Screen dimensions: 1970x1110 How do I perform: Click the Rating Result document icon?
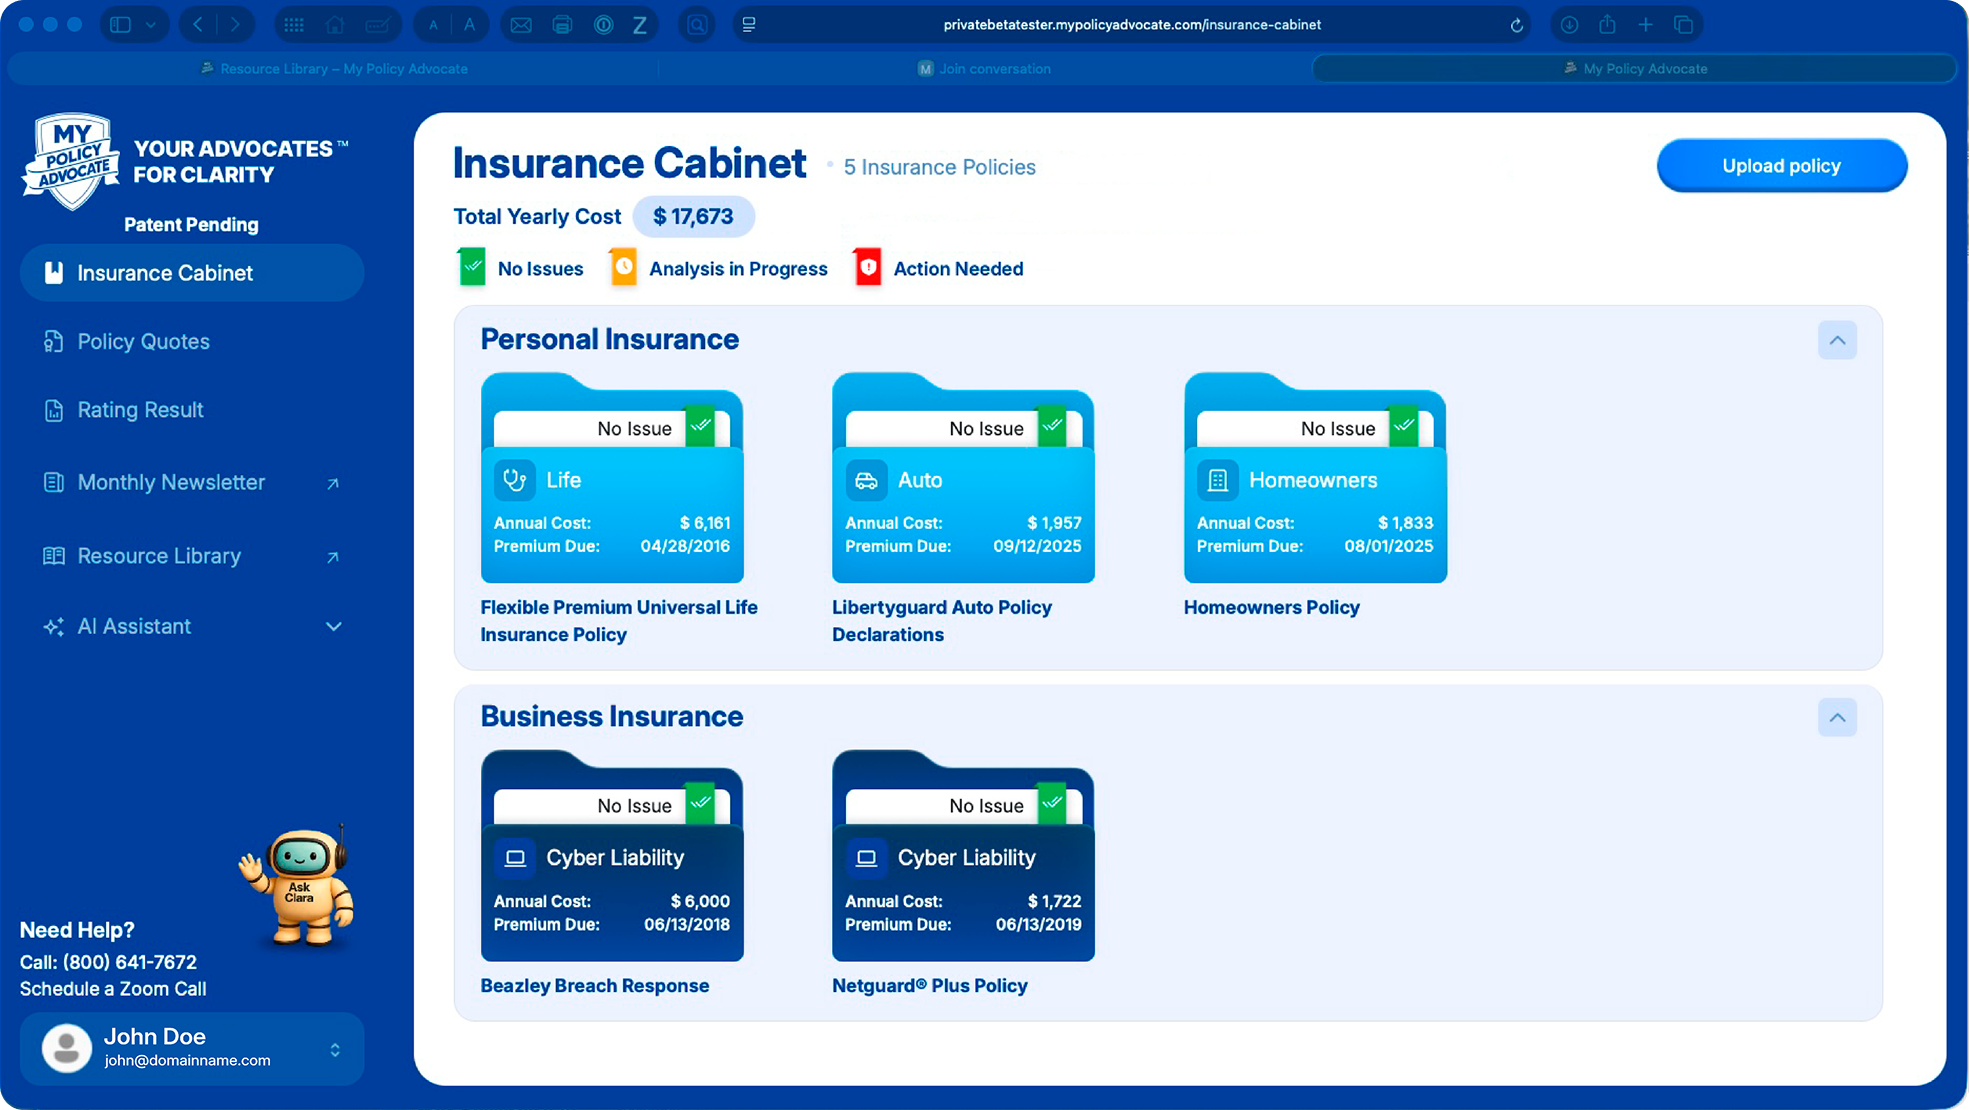tap(54, 409)
